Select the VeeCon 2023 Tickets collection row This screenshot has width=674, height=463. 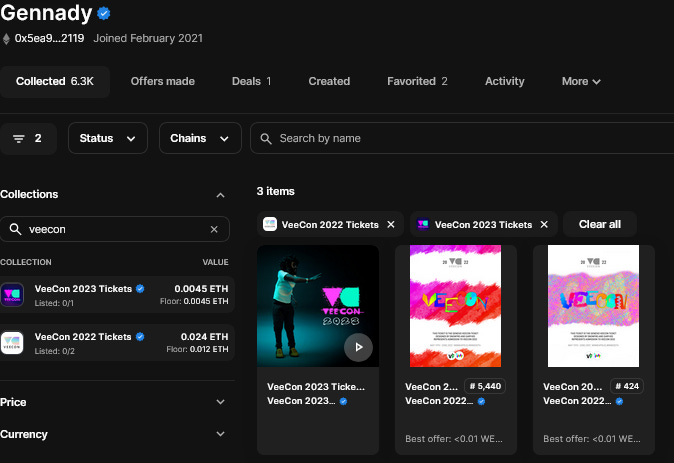click(x=117, y=294)
